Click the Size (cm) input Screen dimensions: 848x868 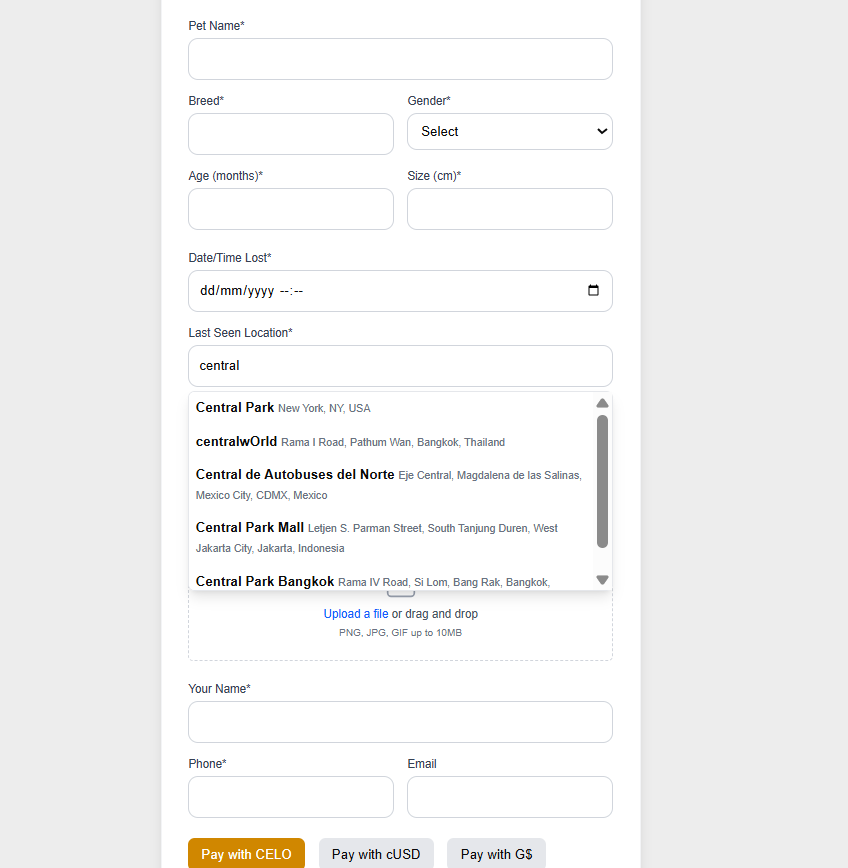509,209
